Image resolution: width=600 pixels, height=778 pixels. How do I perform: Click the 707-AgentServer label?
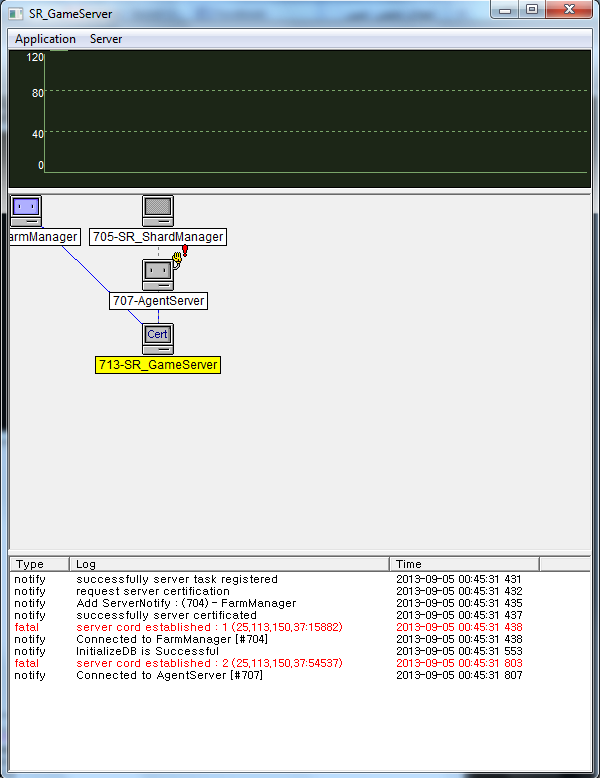pos(158,301)
